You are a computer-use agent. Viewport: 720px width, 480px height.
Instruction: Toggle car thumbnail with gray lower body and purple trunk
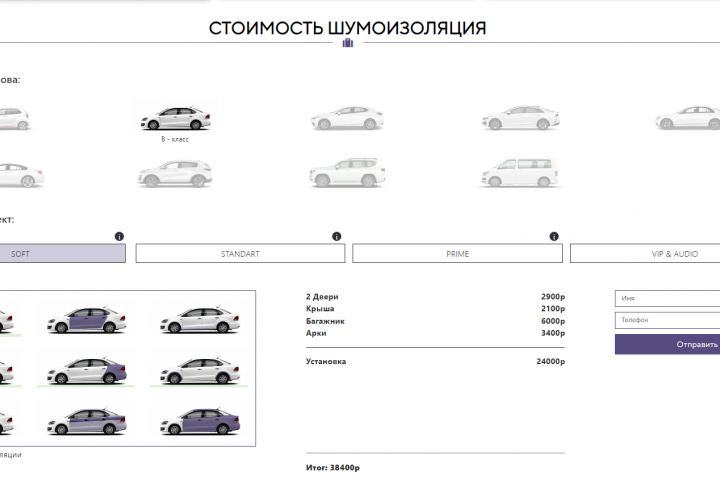point(86,421)
